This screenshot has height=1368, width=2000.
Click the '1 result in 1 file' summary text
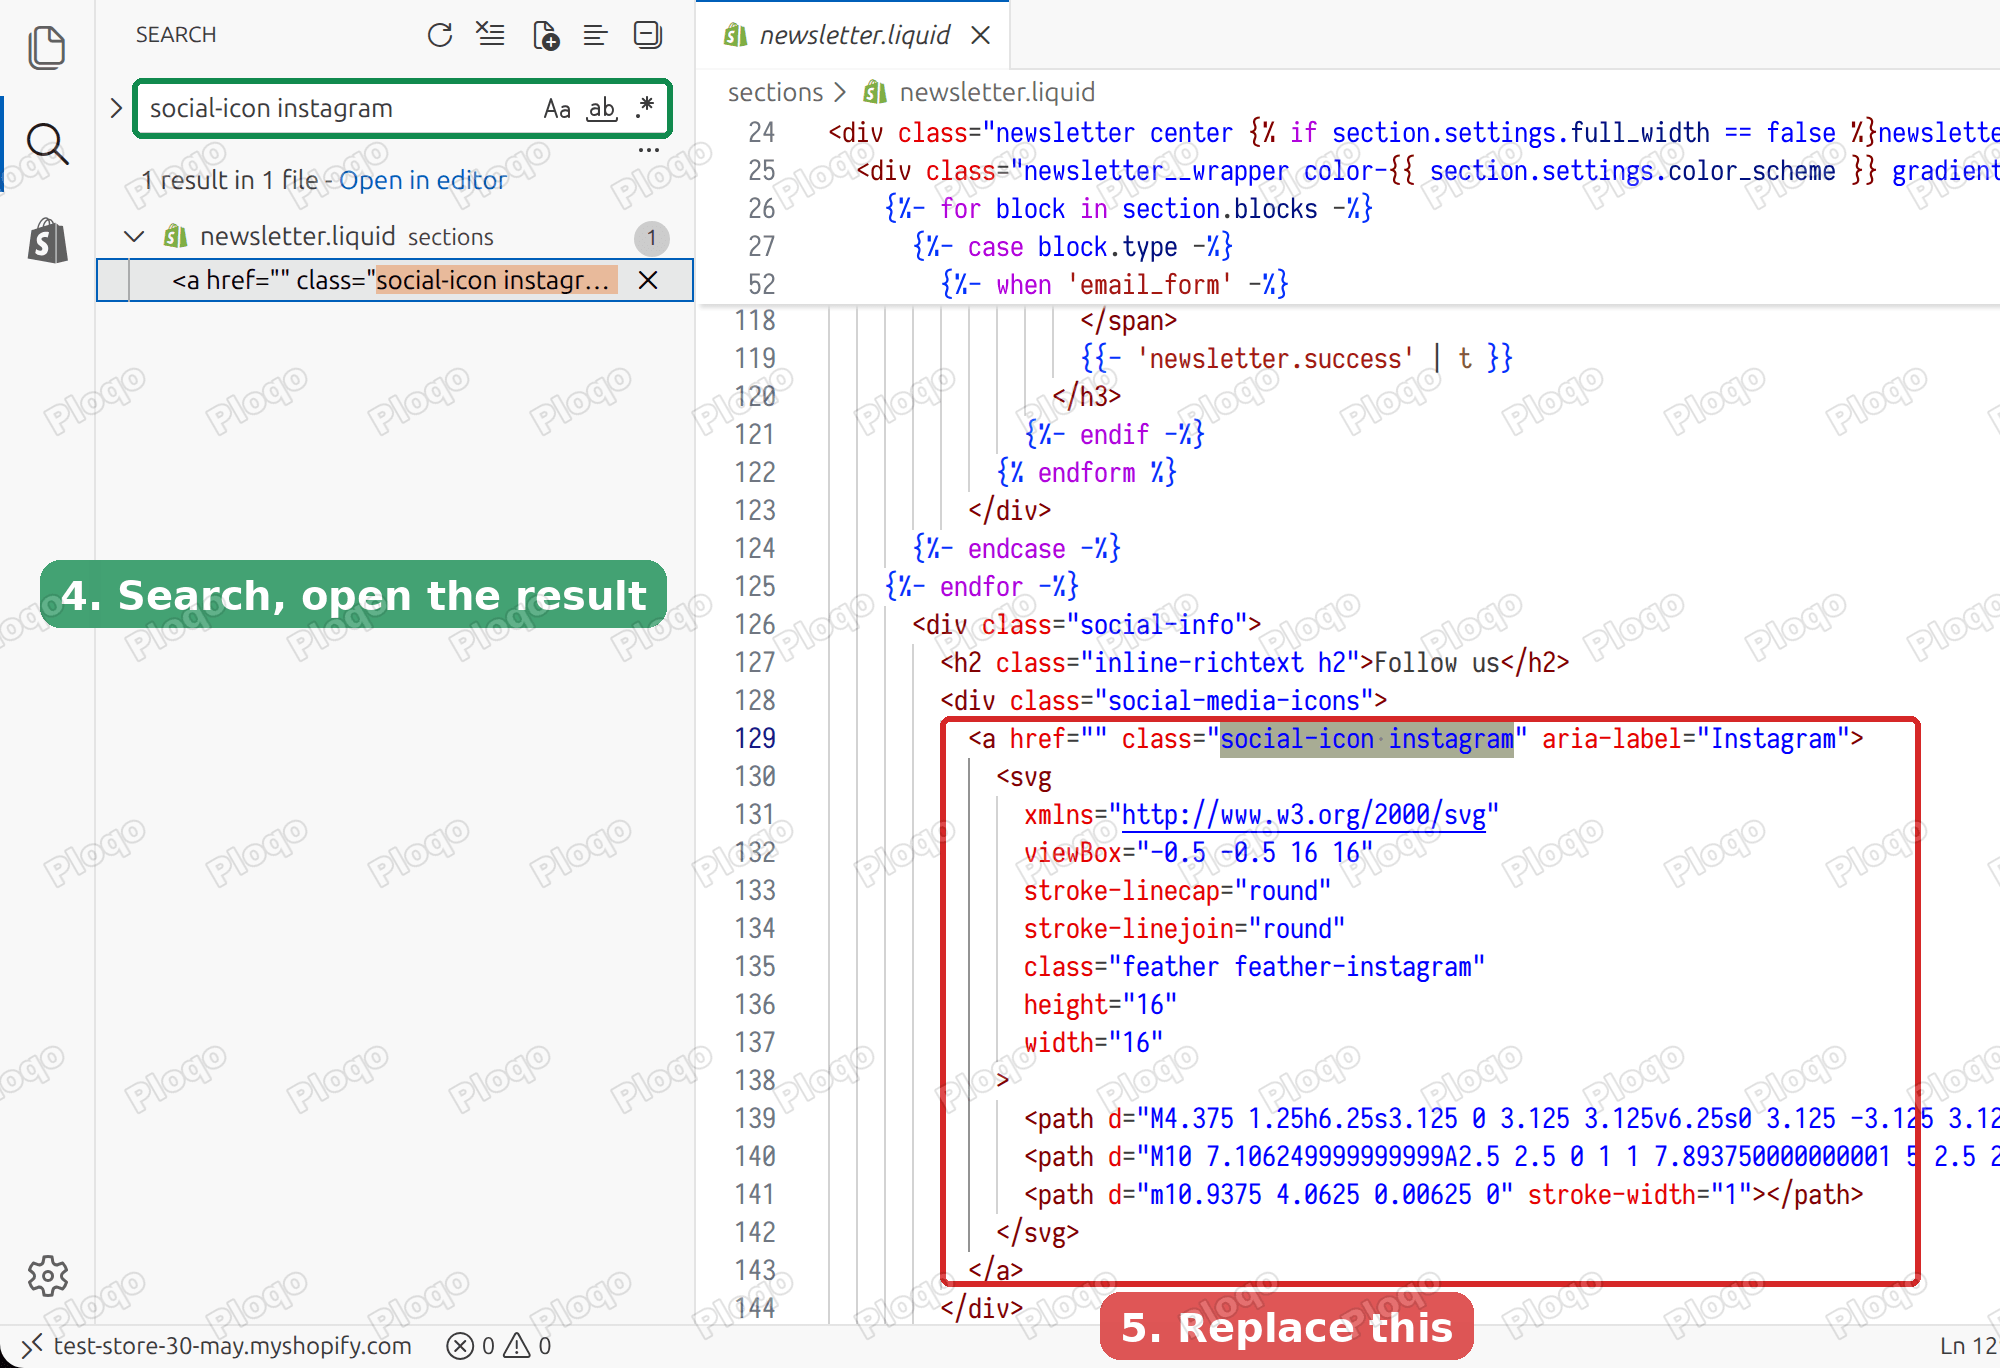click(229, 180)
